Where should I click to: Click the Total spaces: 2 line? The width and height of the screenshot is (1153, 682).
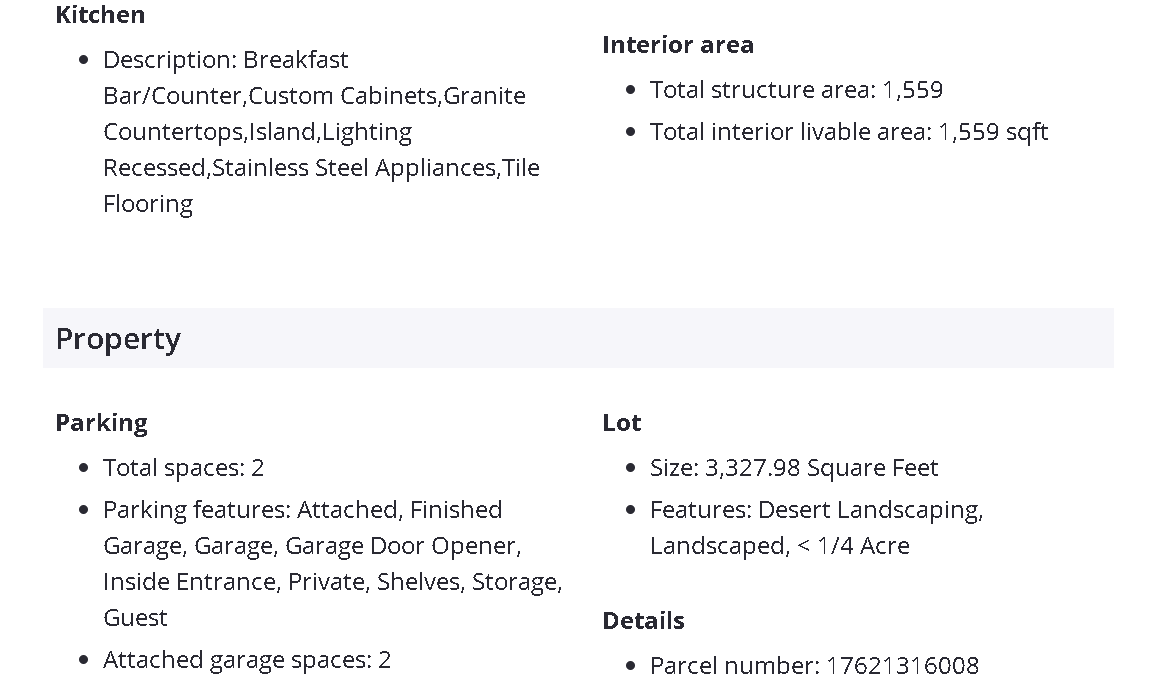tap(183, 468)
